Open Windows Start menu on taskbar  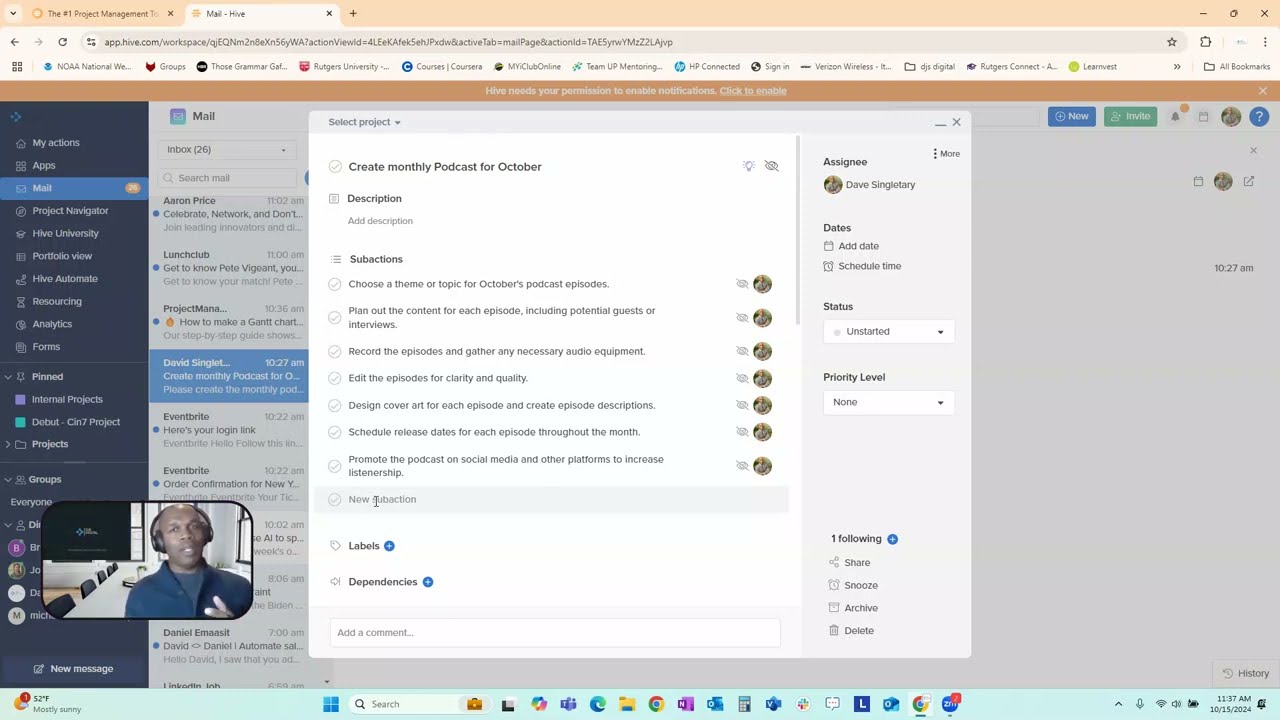331,704
